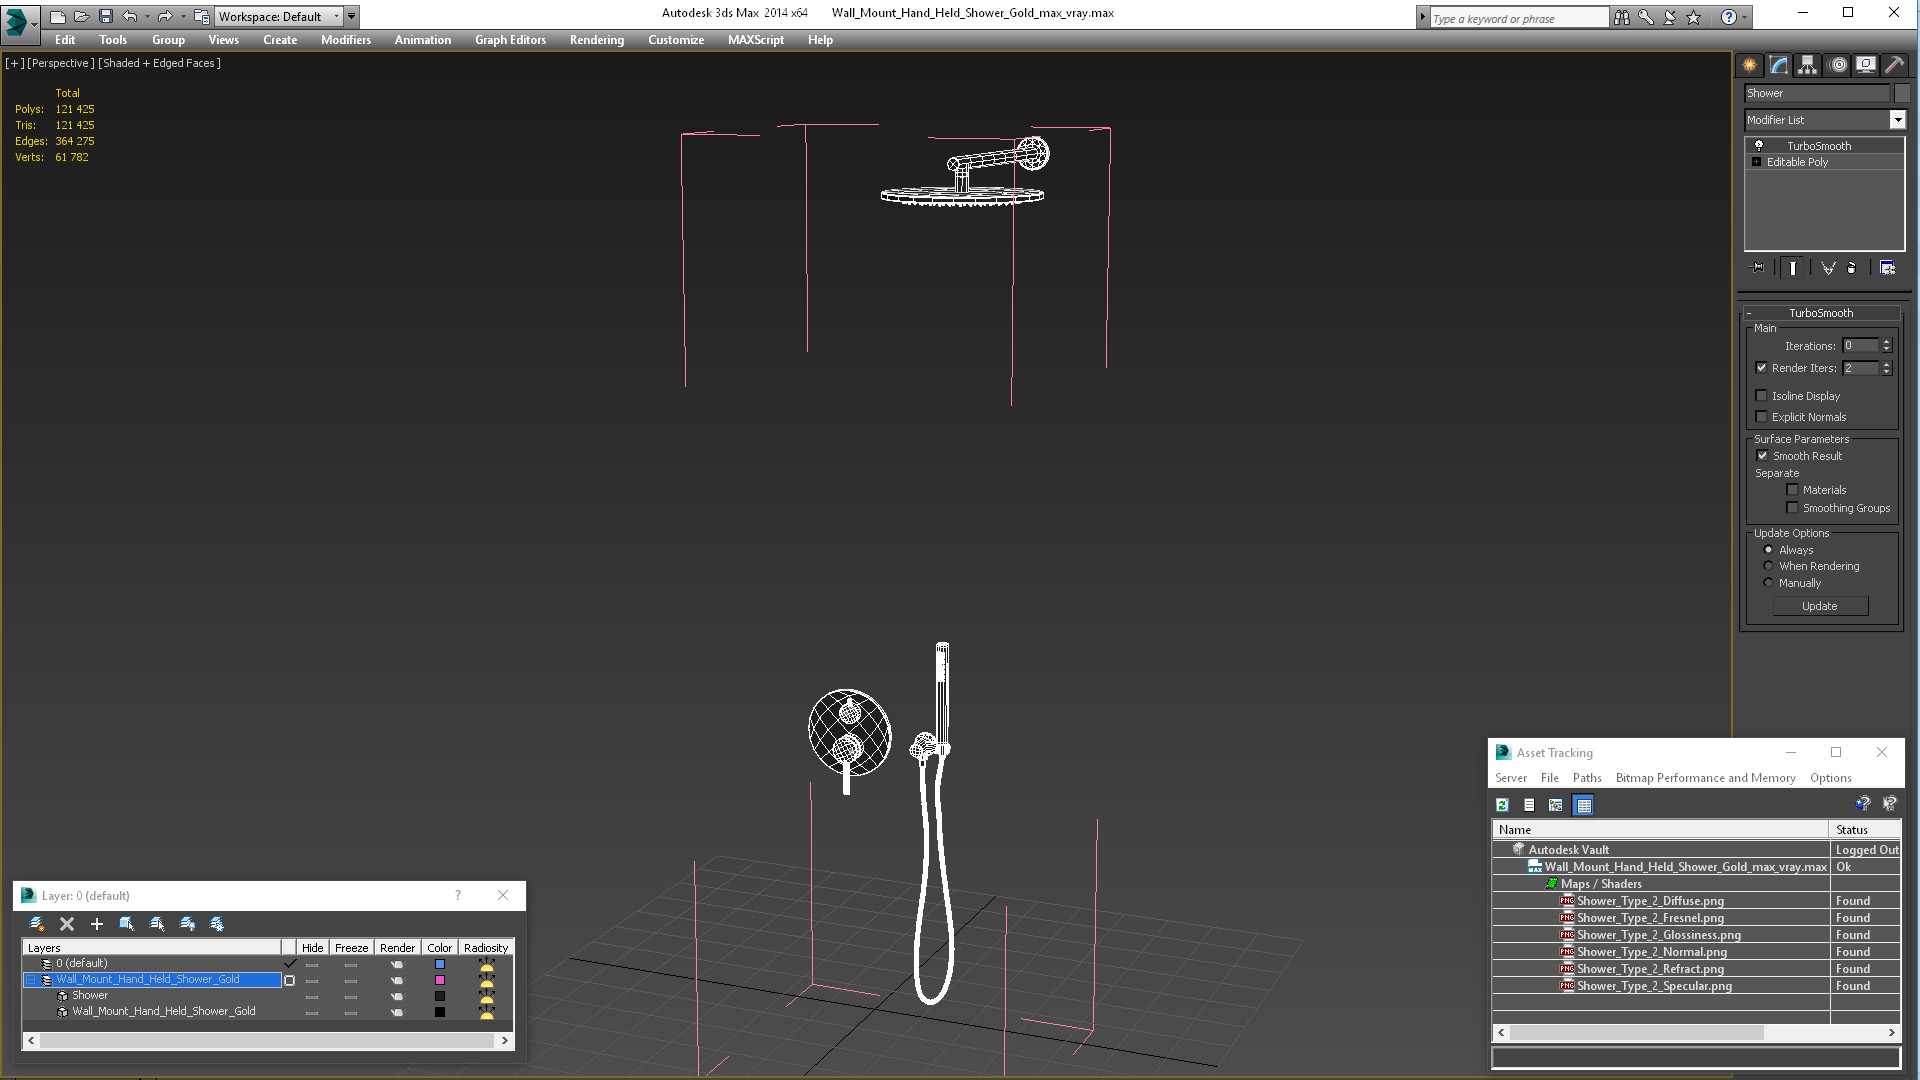Click the Update button
The image size is (1920, 1080).
coord(1819,606)
